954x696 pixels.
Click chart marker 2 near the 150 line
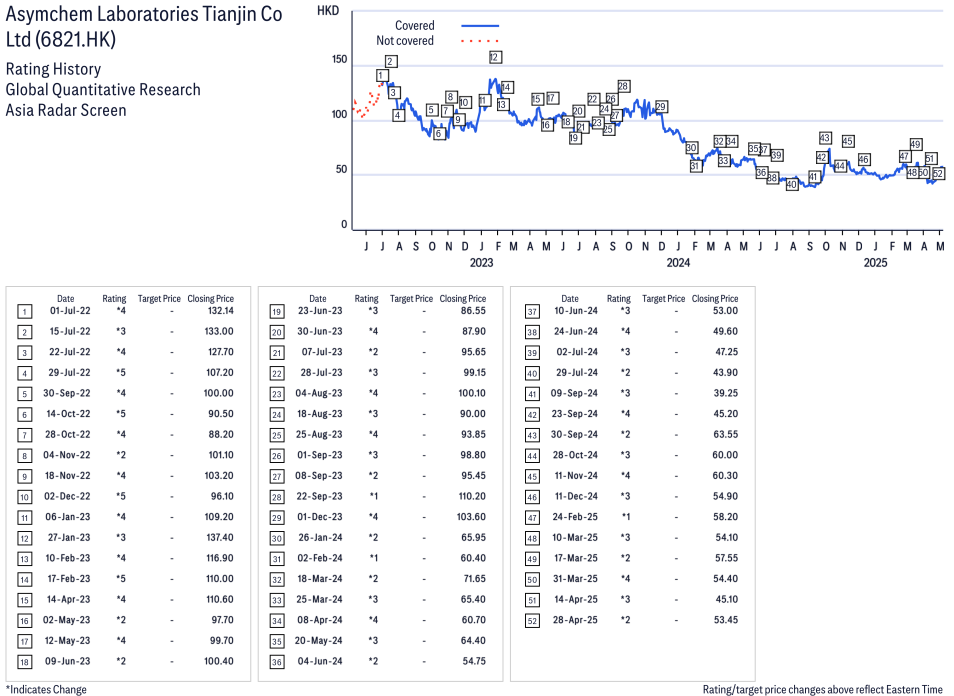391,61
